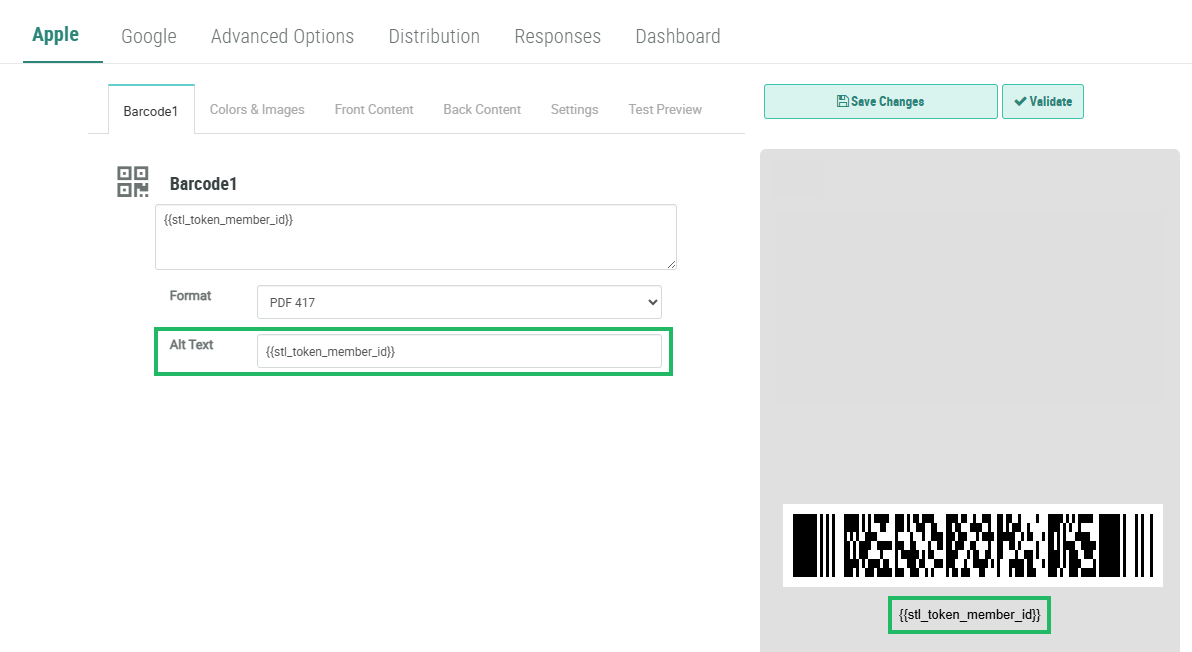Viewport: 1192px width, 652px height.
Task: Click the alt text label under the barcode preview
Action: coord(969,615)
